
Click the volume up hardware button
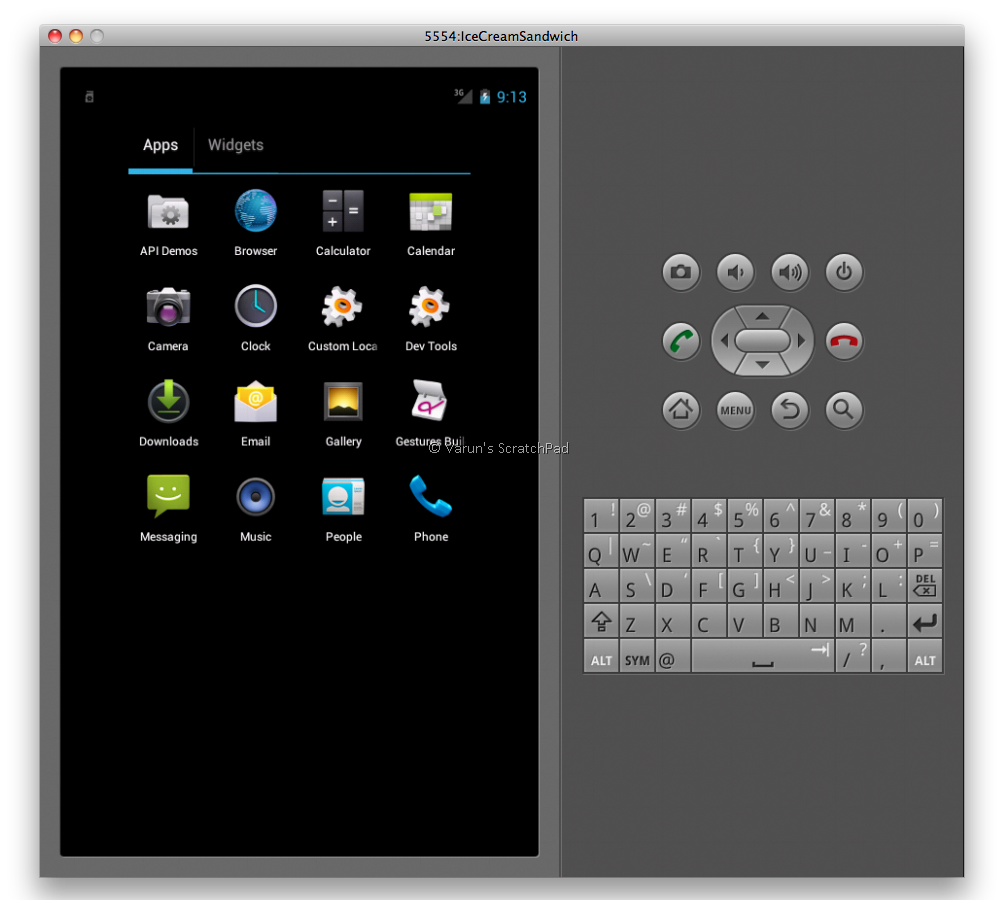[789, 272]
